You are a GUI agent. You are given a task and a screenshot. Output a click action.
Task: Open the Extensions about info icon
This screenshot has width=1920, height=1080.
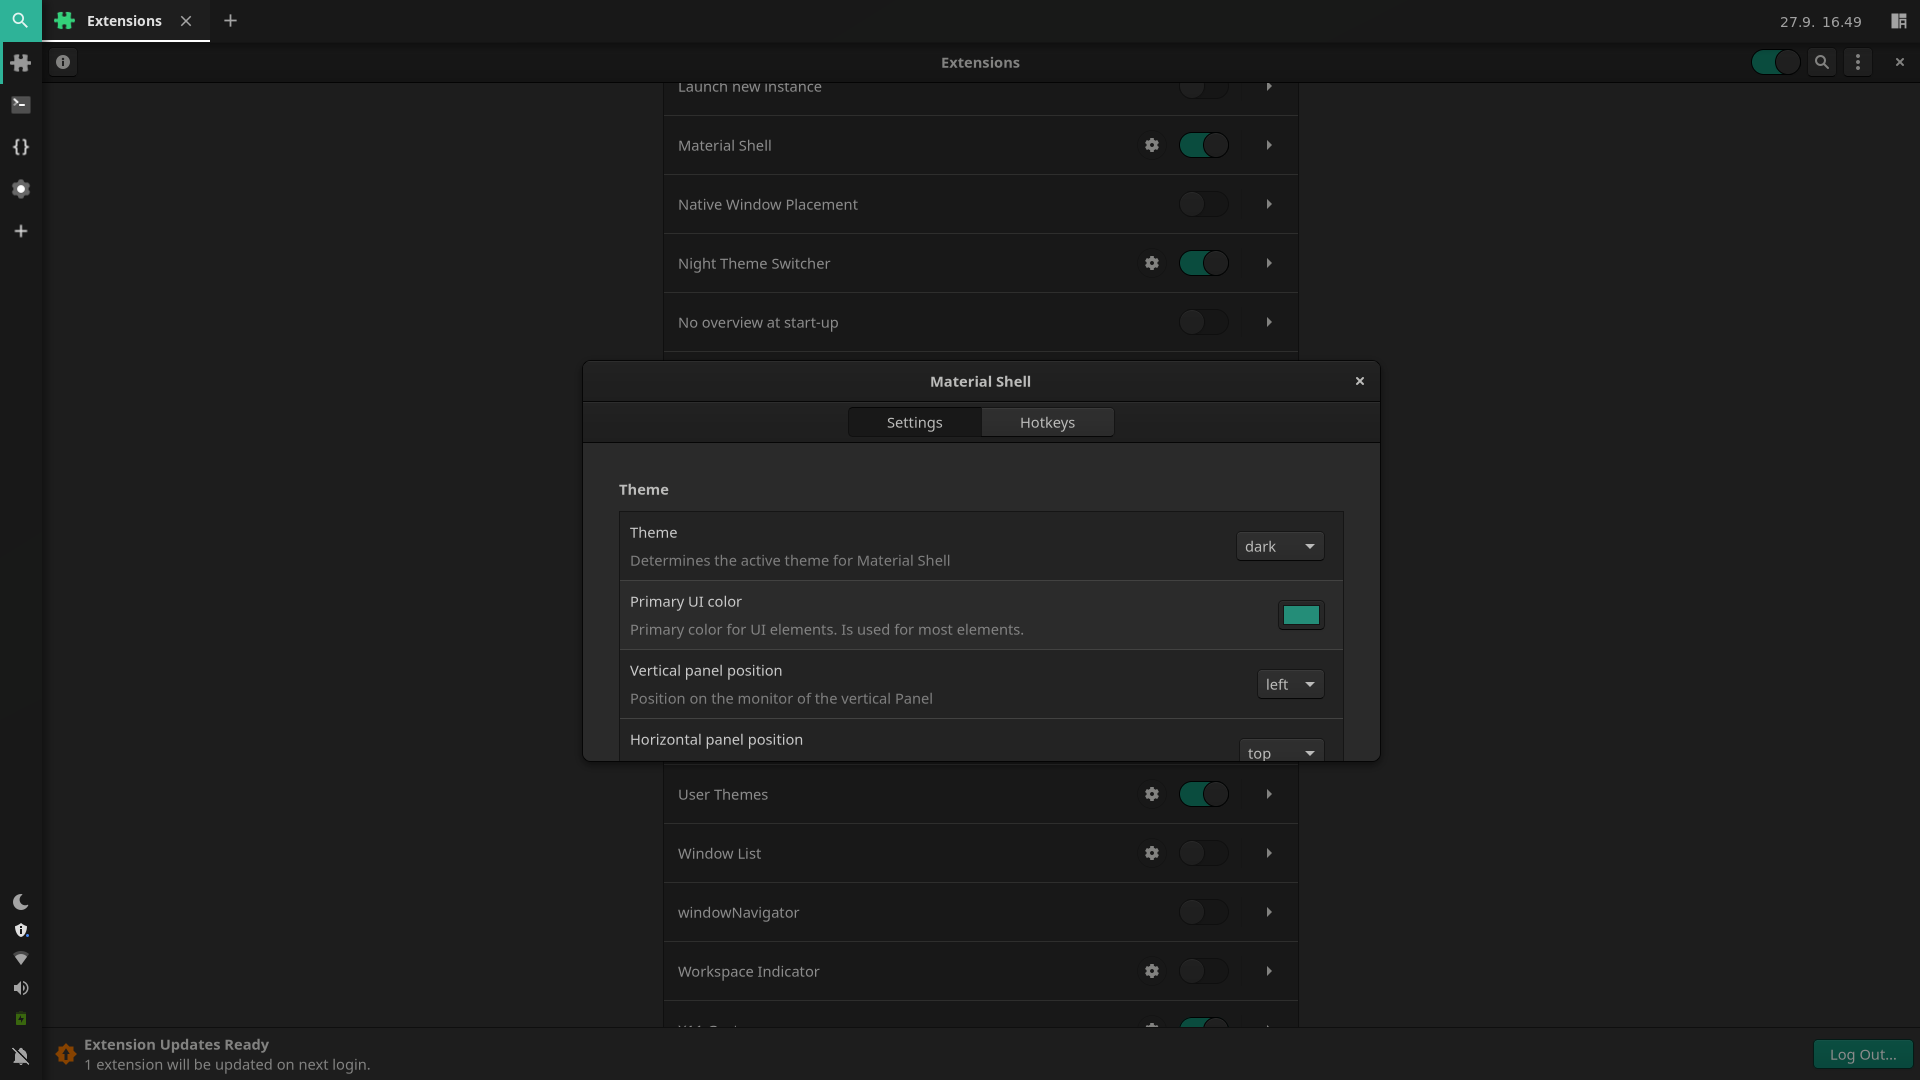[x=63, y=62]
